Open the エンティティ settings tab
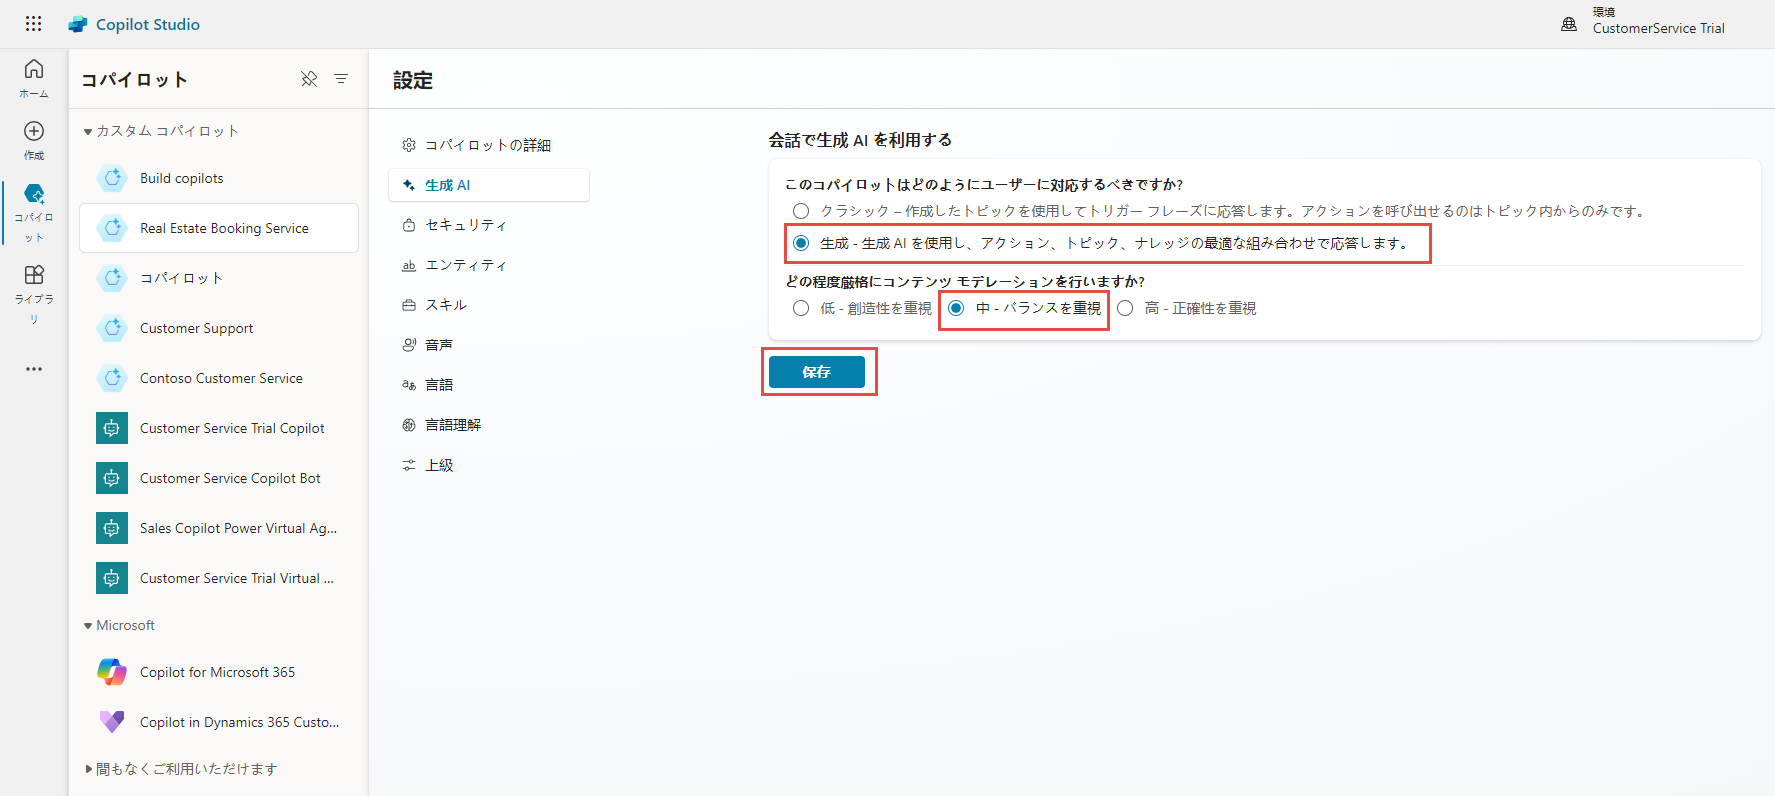 [x=489, y=265]
